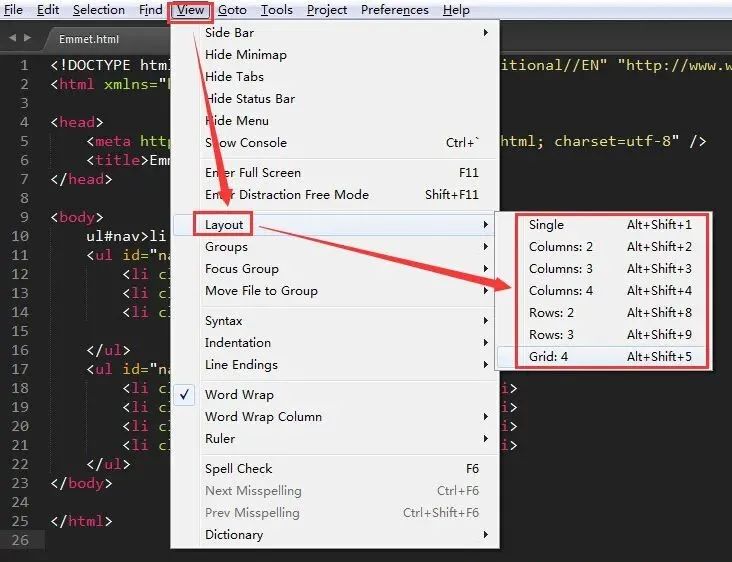The image size is (732, 562).
Task: Open the Help menu
Action: [456, 10]
